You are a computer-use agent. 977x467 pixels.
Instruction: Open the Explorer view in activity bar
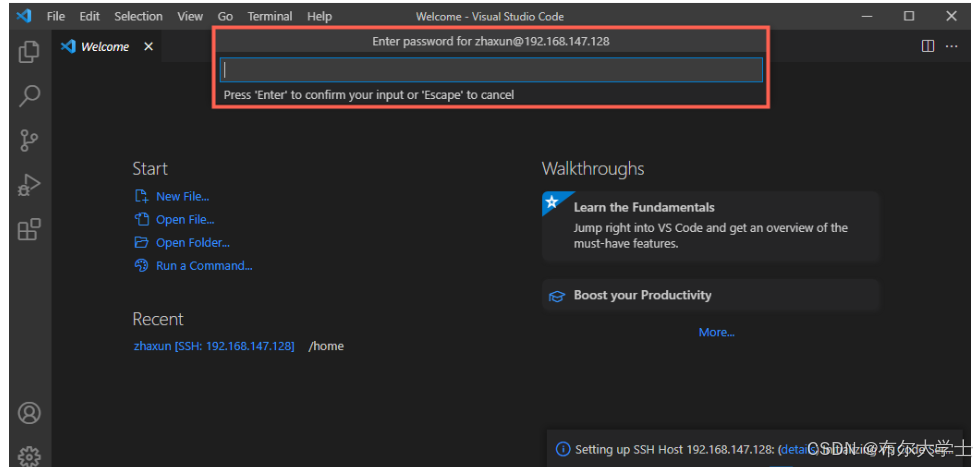(29, 51)
